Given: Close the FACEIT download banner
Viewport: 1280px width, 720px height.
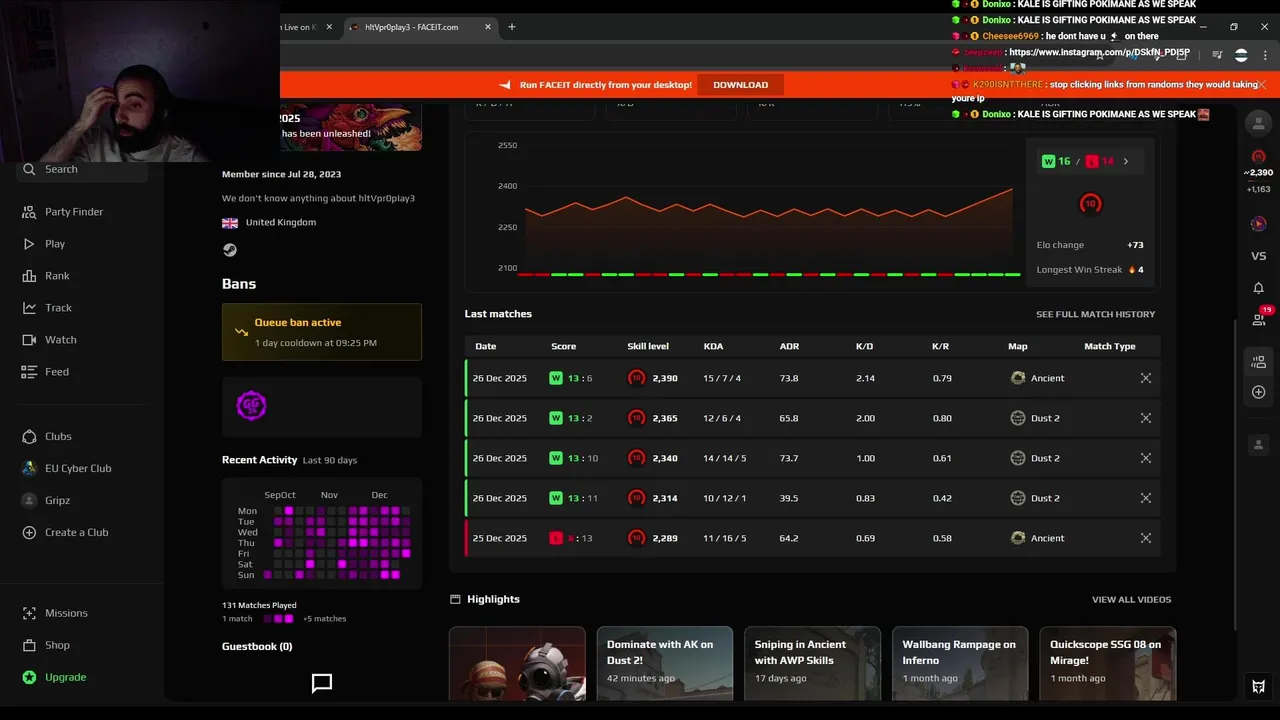Looking at the screenshot, I should pos(1262,85).
